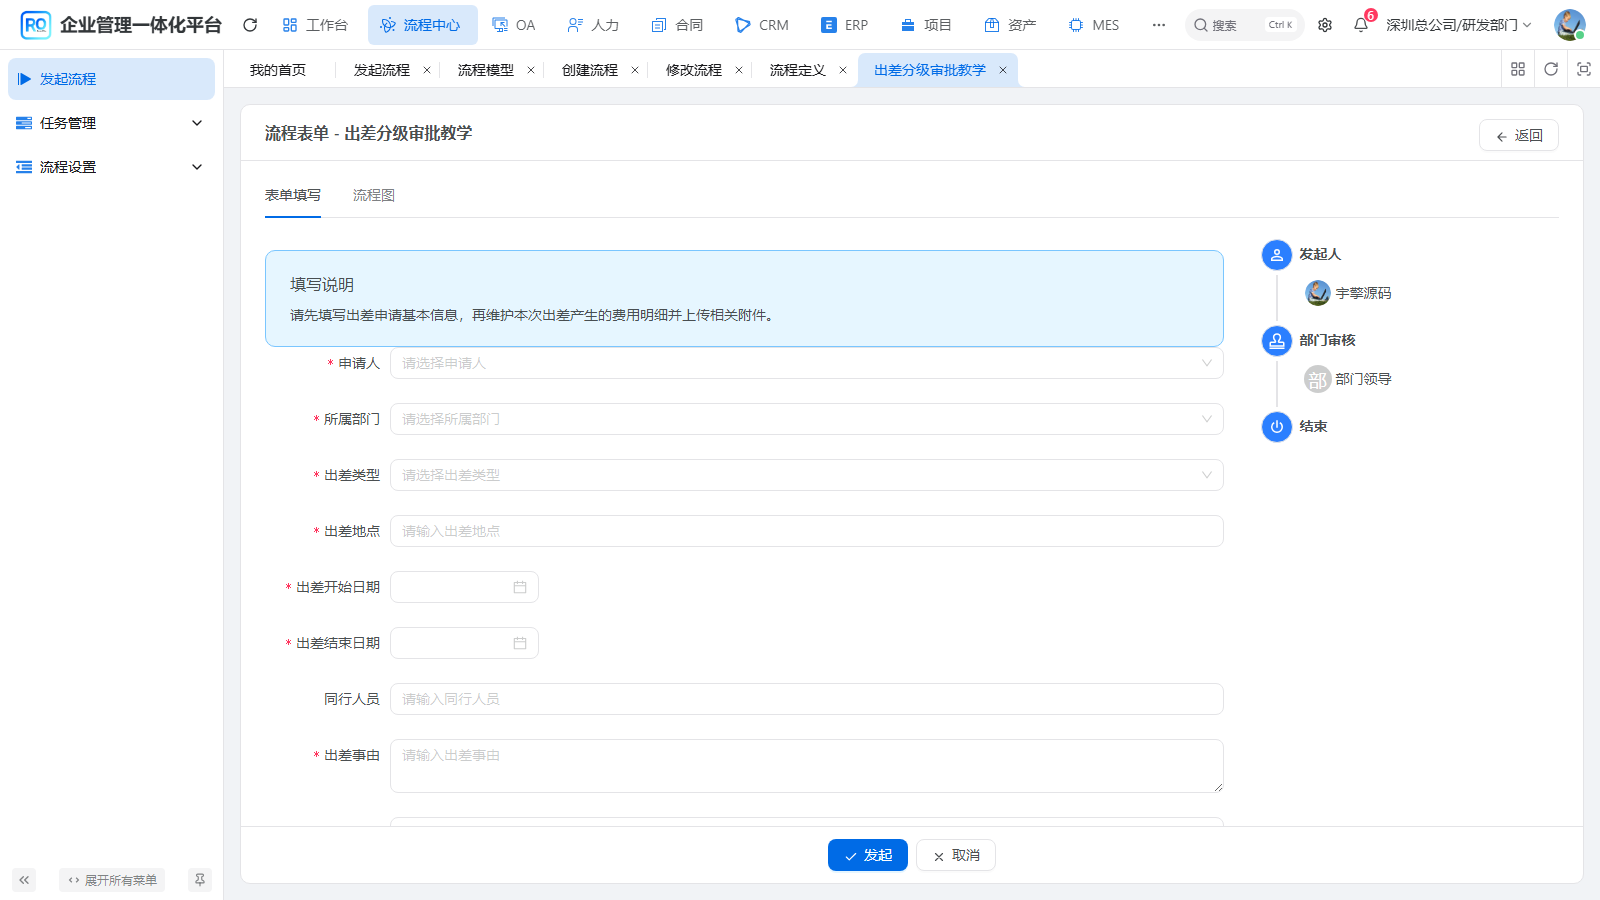Click the 发起 submit button
Screen dimensions: 1600x900
[x=868, y=855]
